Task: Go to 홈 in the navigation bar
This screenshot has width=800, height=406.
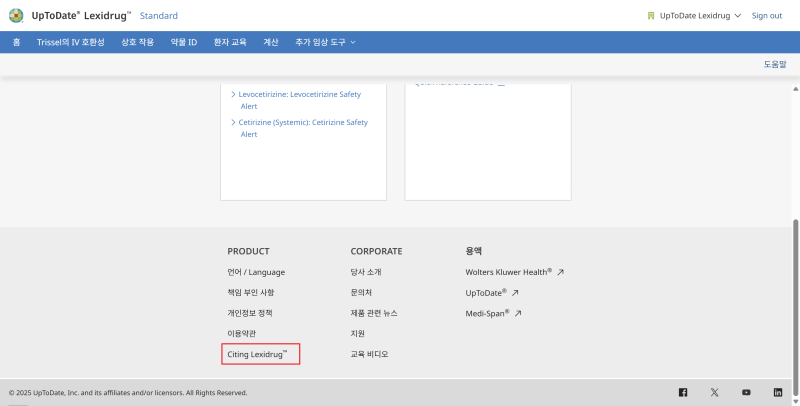Action: (x=16, y=42)
